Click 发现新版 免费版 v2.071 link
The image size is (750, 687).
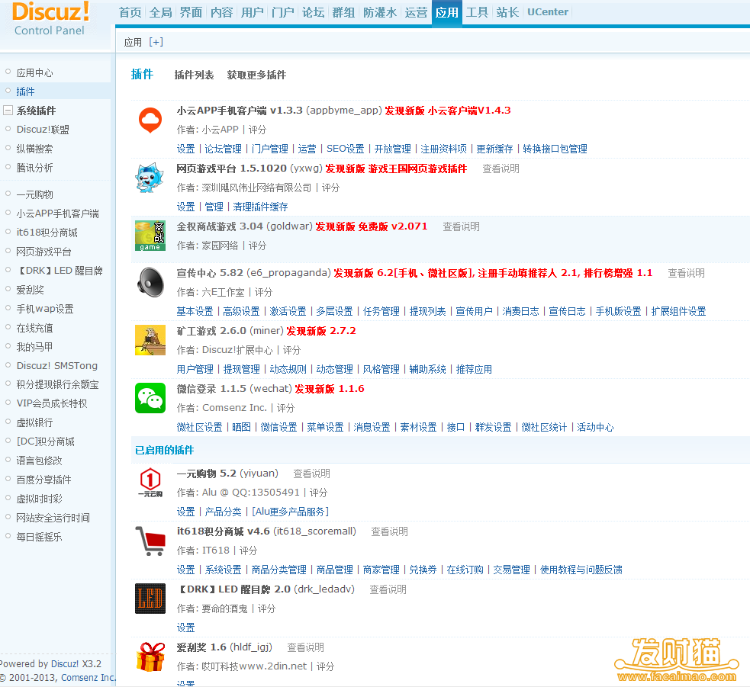pyautogui.click(x=371, y=226)
